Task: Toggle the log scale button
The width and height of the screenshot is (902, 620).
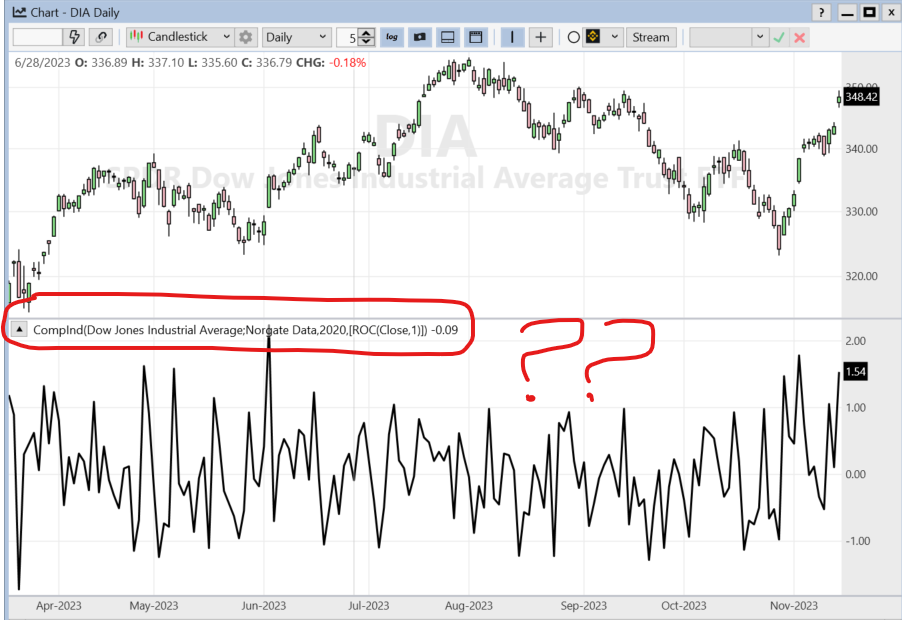Action: pyautogui.click(x=392, y=37)
